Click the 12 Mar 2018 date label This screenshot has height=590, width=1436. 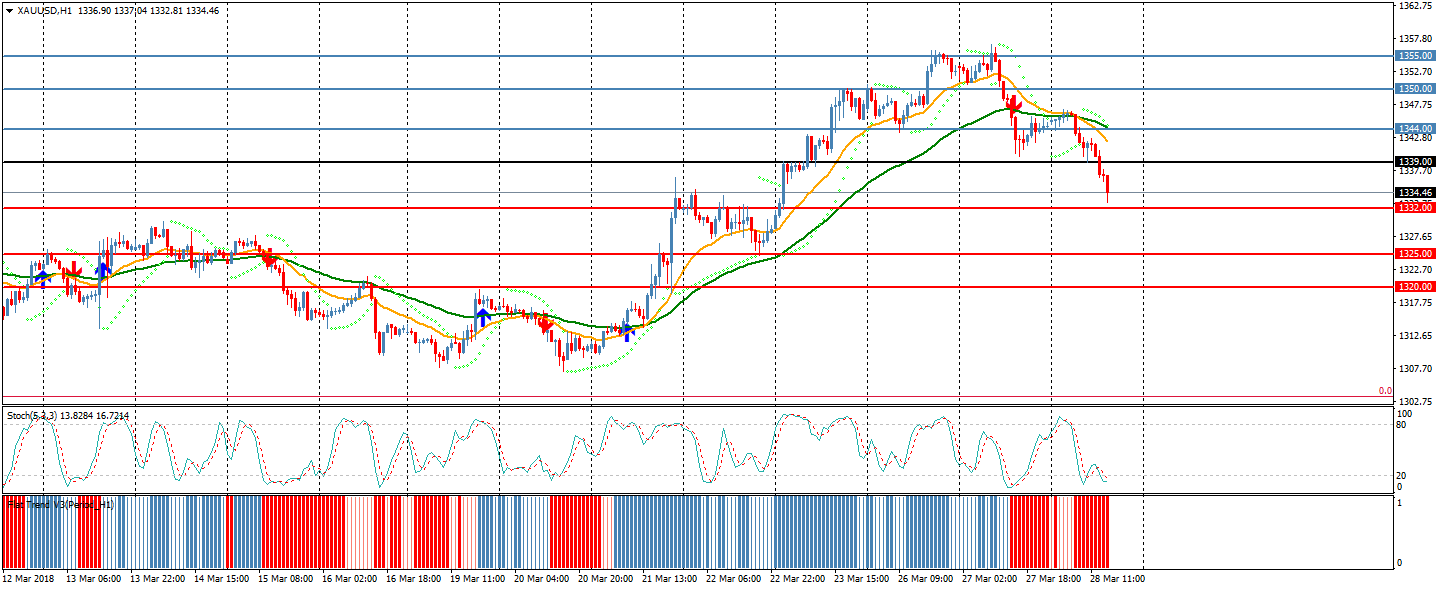click(27, 578)
